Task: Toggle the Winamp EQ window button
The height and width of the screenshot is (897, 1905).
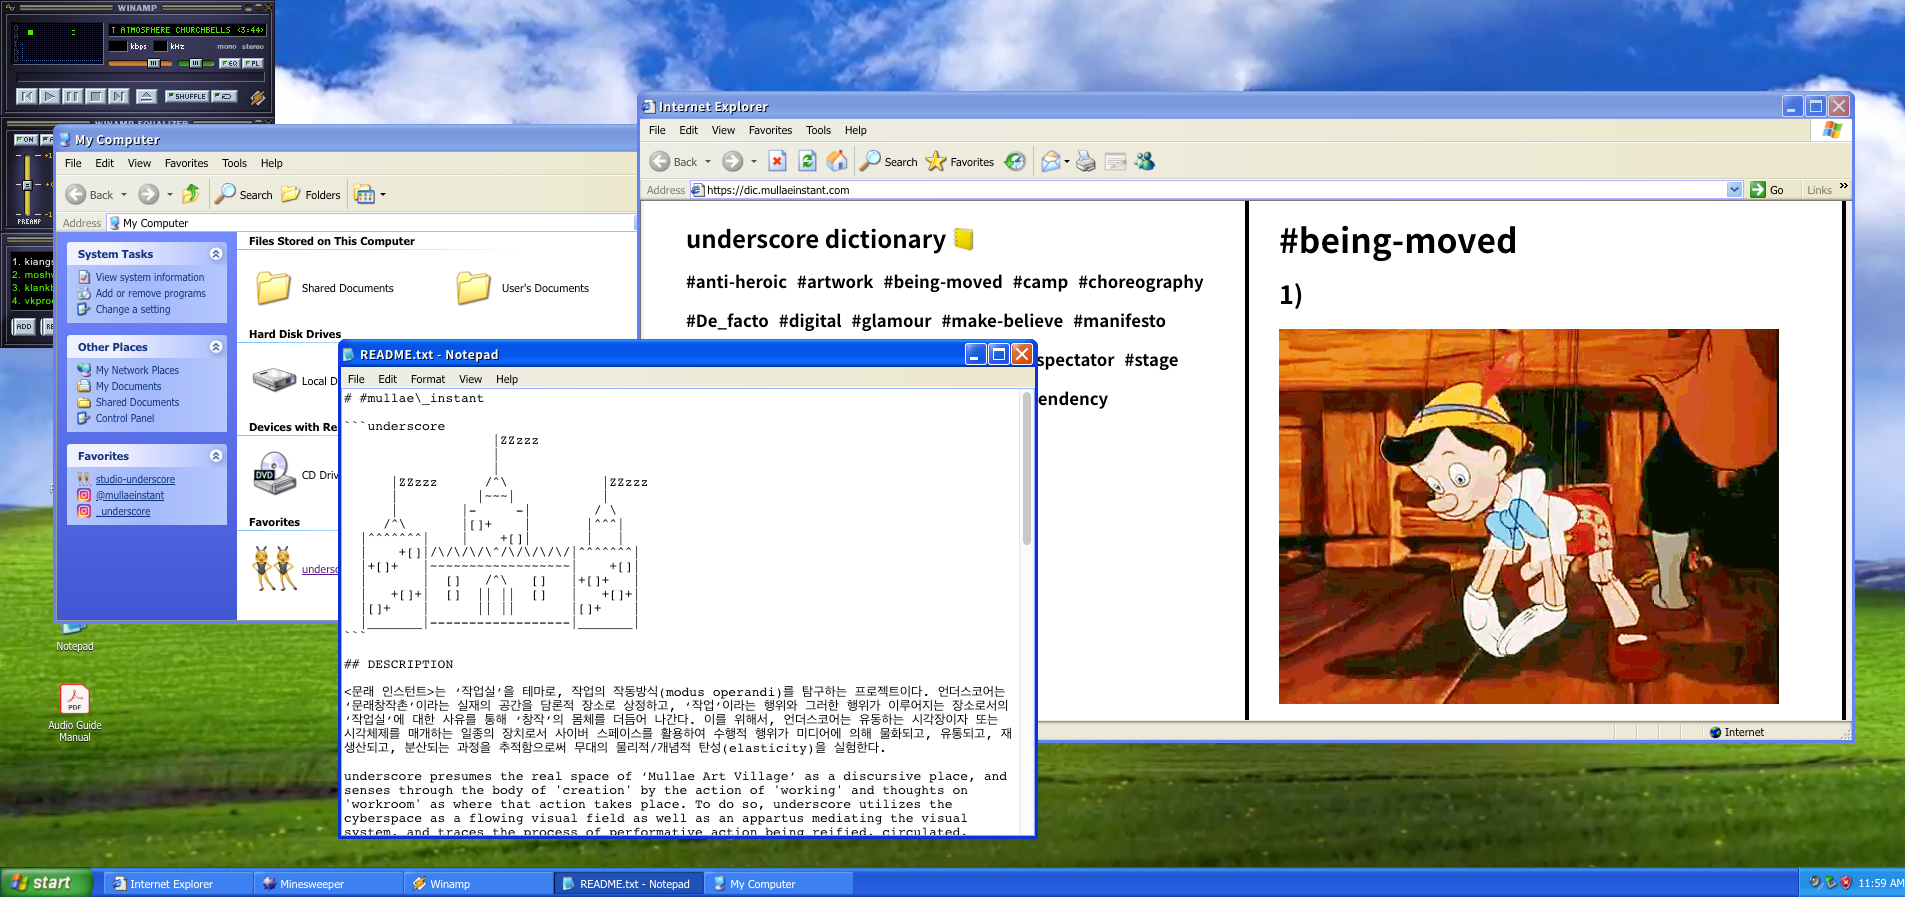Action: [230, 63]
